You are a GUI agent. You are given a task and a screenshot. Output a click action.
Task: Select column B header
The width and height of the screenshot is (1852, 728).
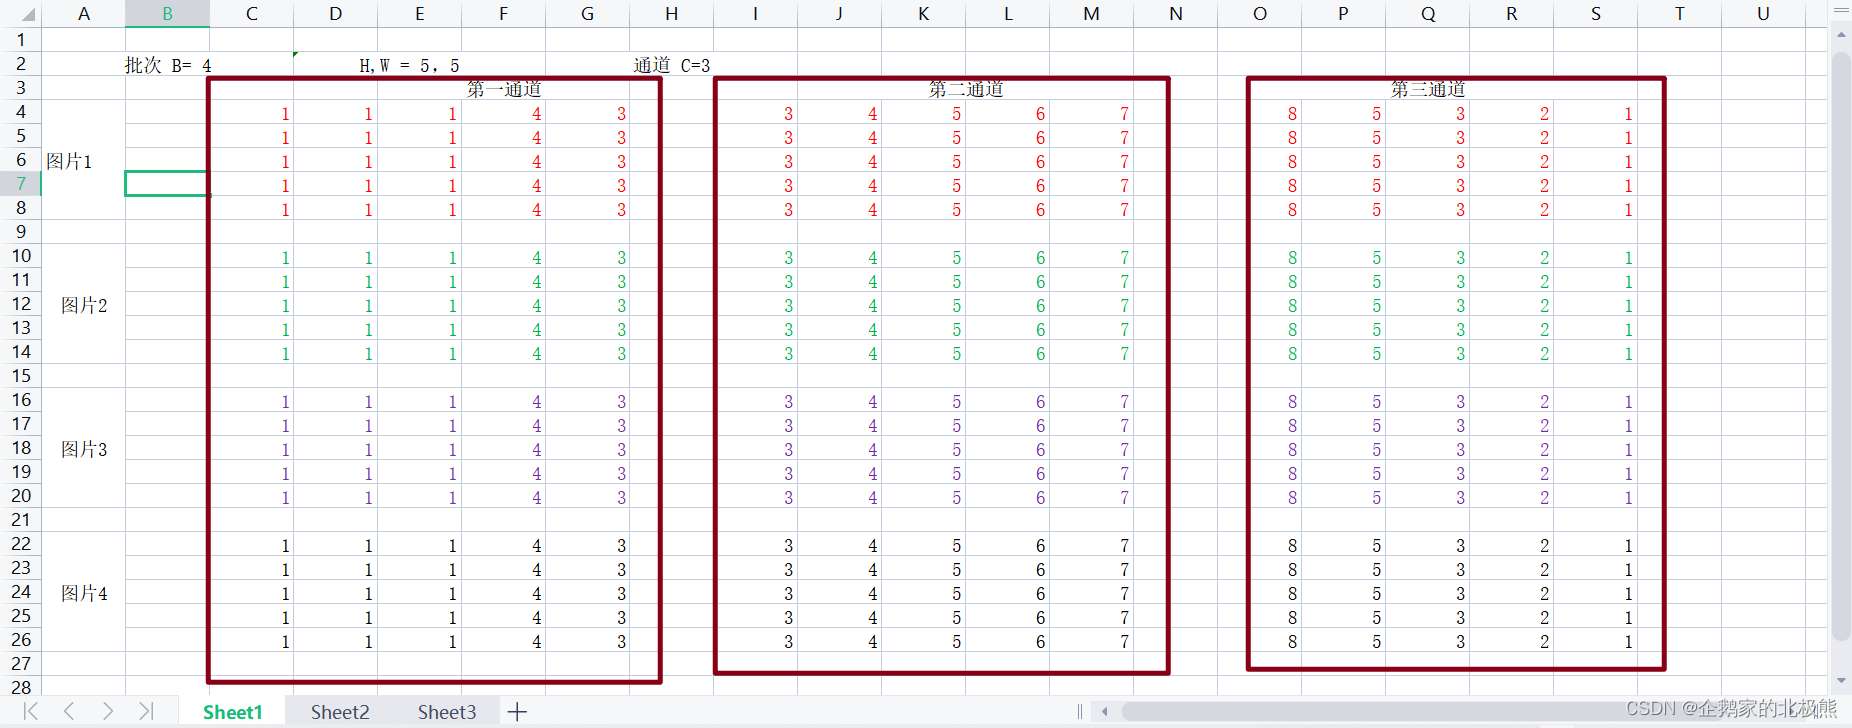[167, 14]
